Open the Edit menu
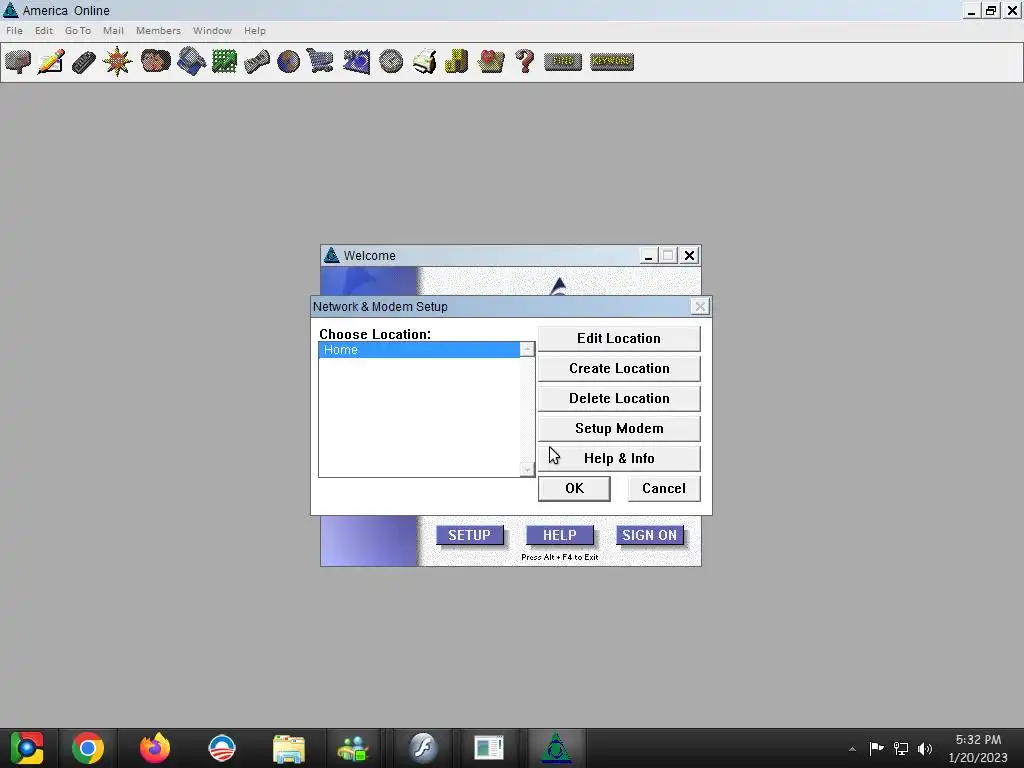The image size is (1024, 768). [x=44, y=31]
